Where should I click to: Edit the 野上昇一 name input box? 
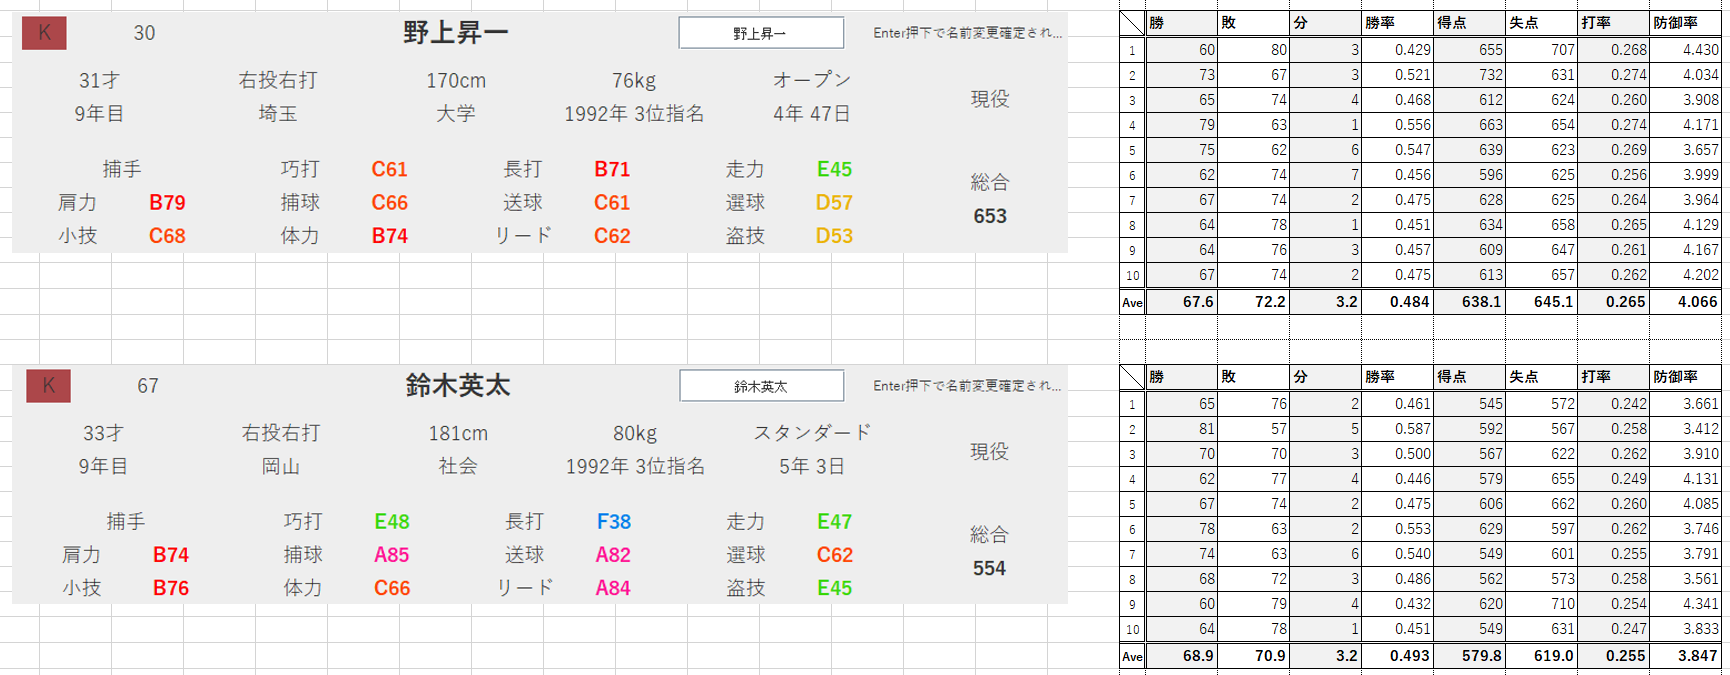(x=761, y=33)
